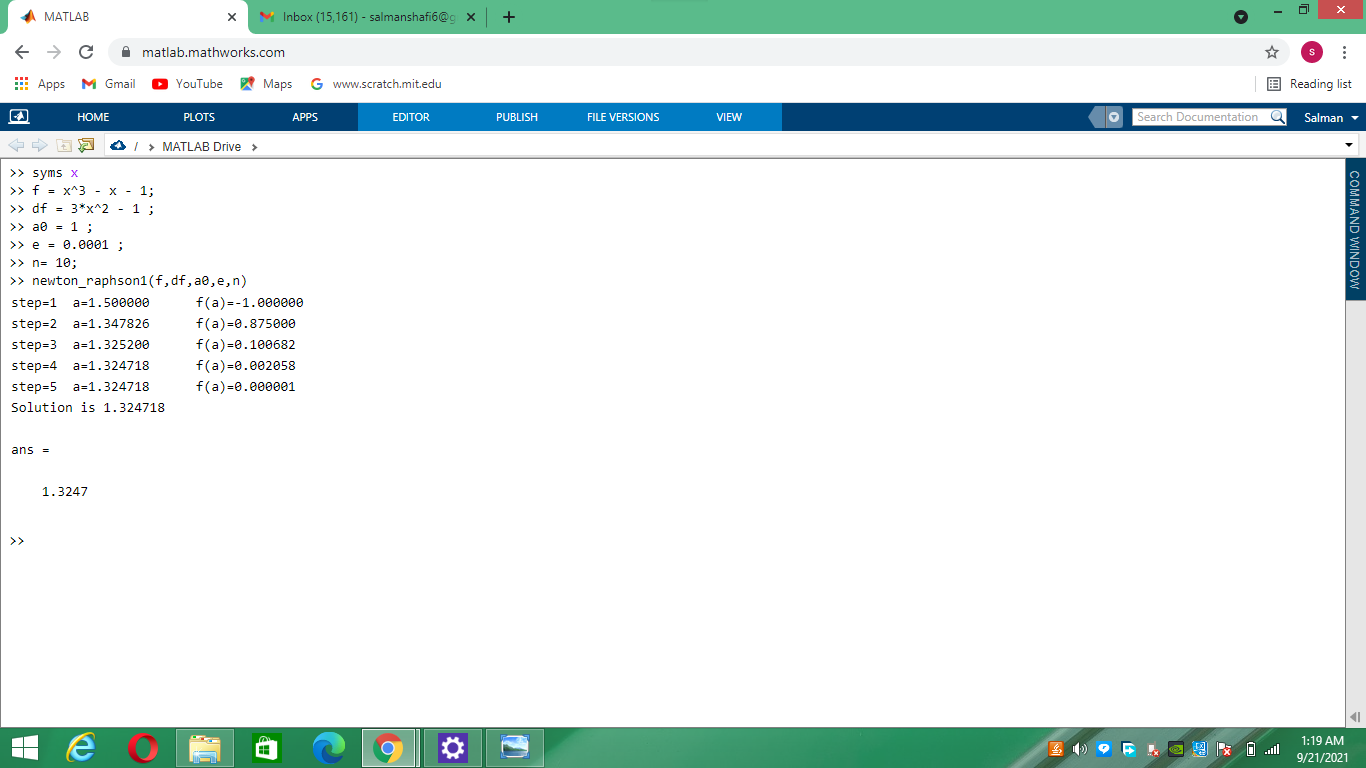Click the back navigation arrow in MATLAB toolbar

[x=16, y=145]
